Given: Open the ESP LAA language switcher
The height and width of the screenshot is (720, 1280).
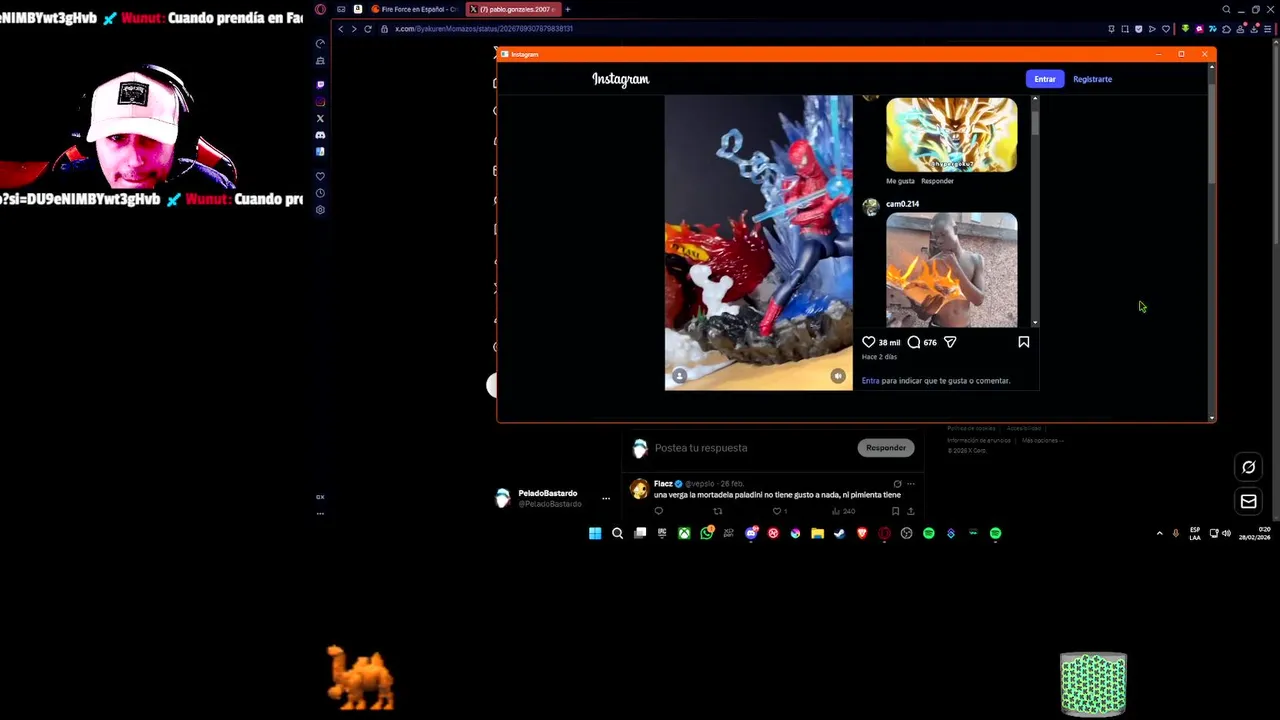Looking at the screenshot, I should (1195, 533).
